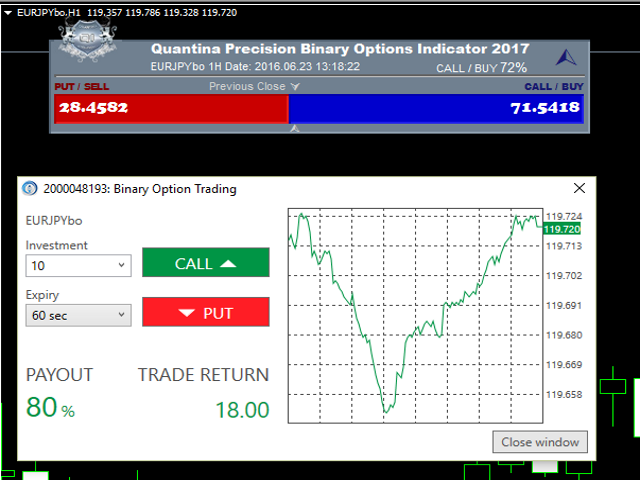Expand the chart symbol triangle next to EURJPYbo,H1
This screenshot has width=640, height=480.
pos(8,13)
